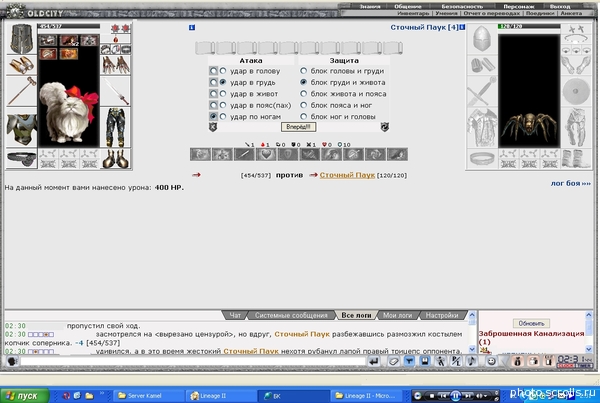The height and width of the screenshot is (403, 600).
Task: Click the spider opponent avatar
Action: (x=529, y=126)
